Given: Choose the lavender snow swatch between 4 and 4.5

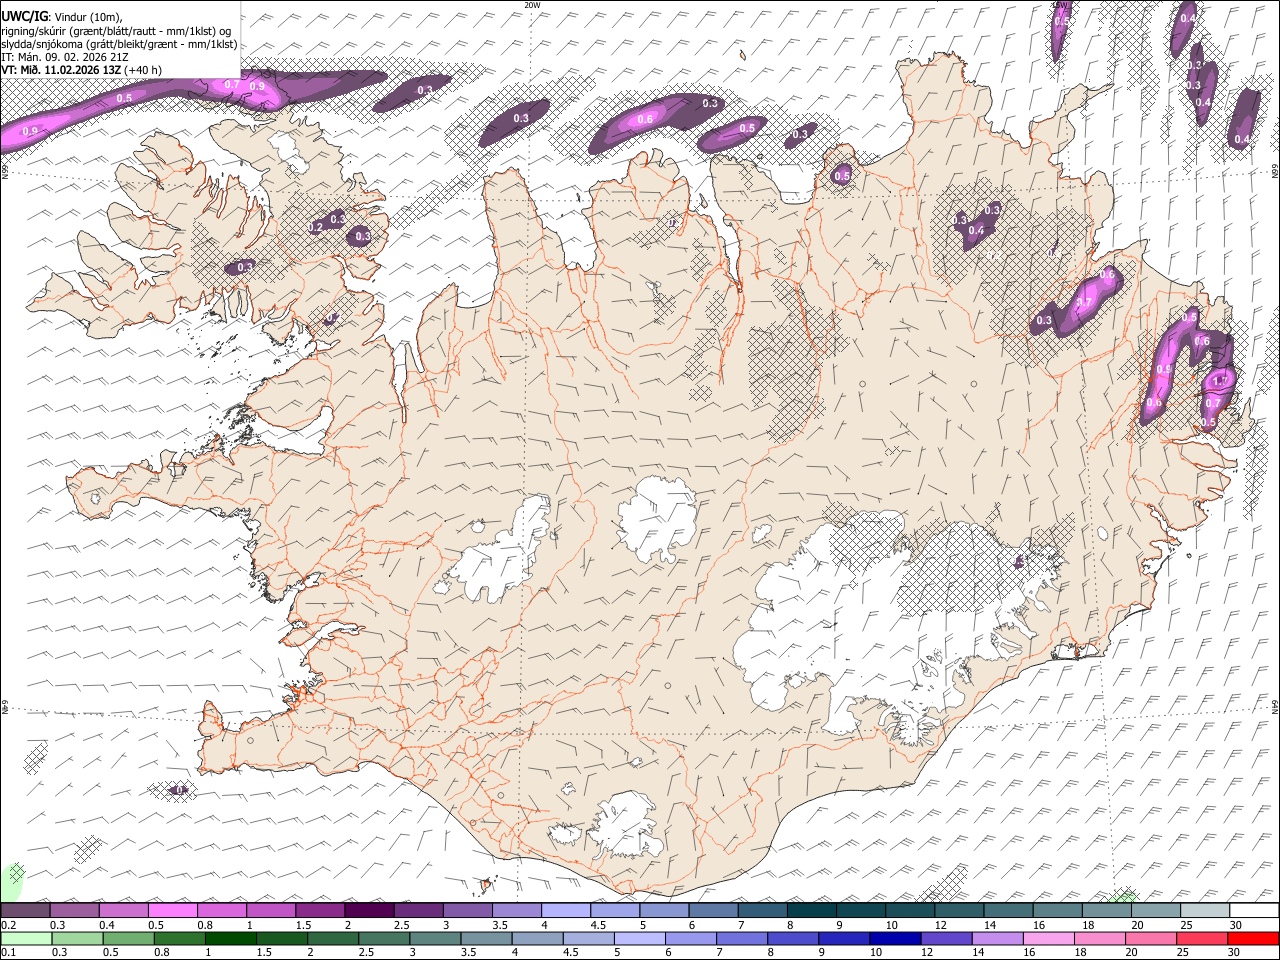Looking at the screenshot, I should tap(566, 911).
